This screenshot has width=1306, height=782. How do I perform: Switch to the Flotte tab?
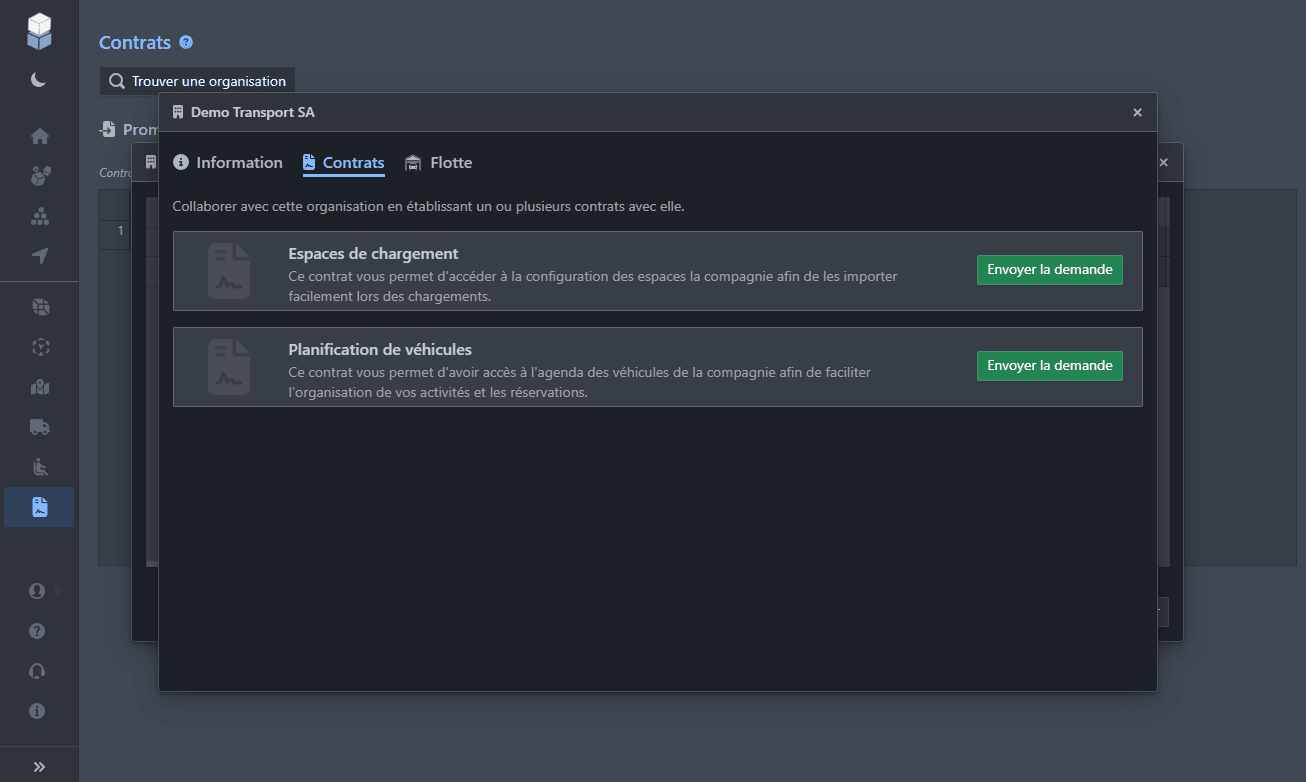coord(439,163)
